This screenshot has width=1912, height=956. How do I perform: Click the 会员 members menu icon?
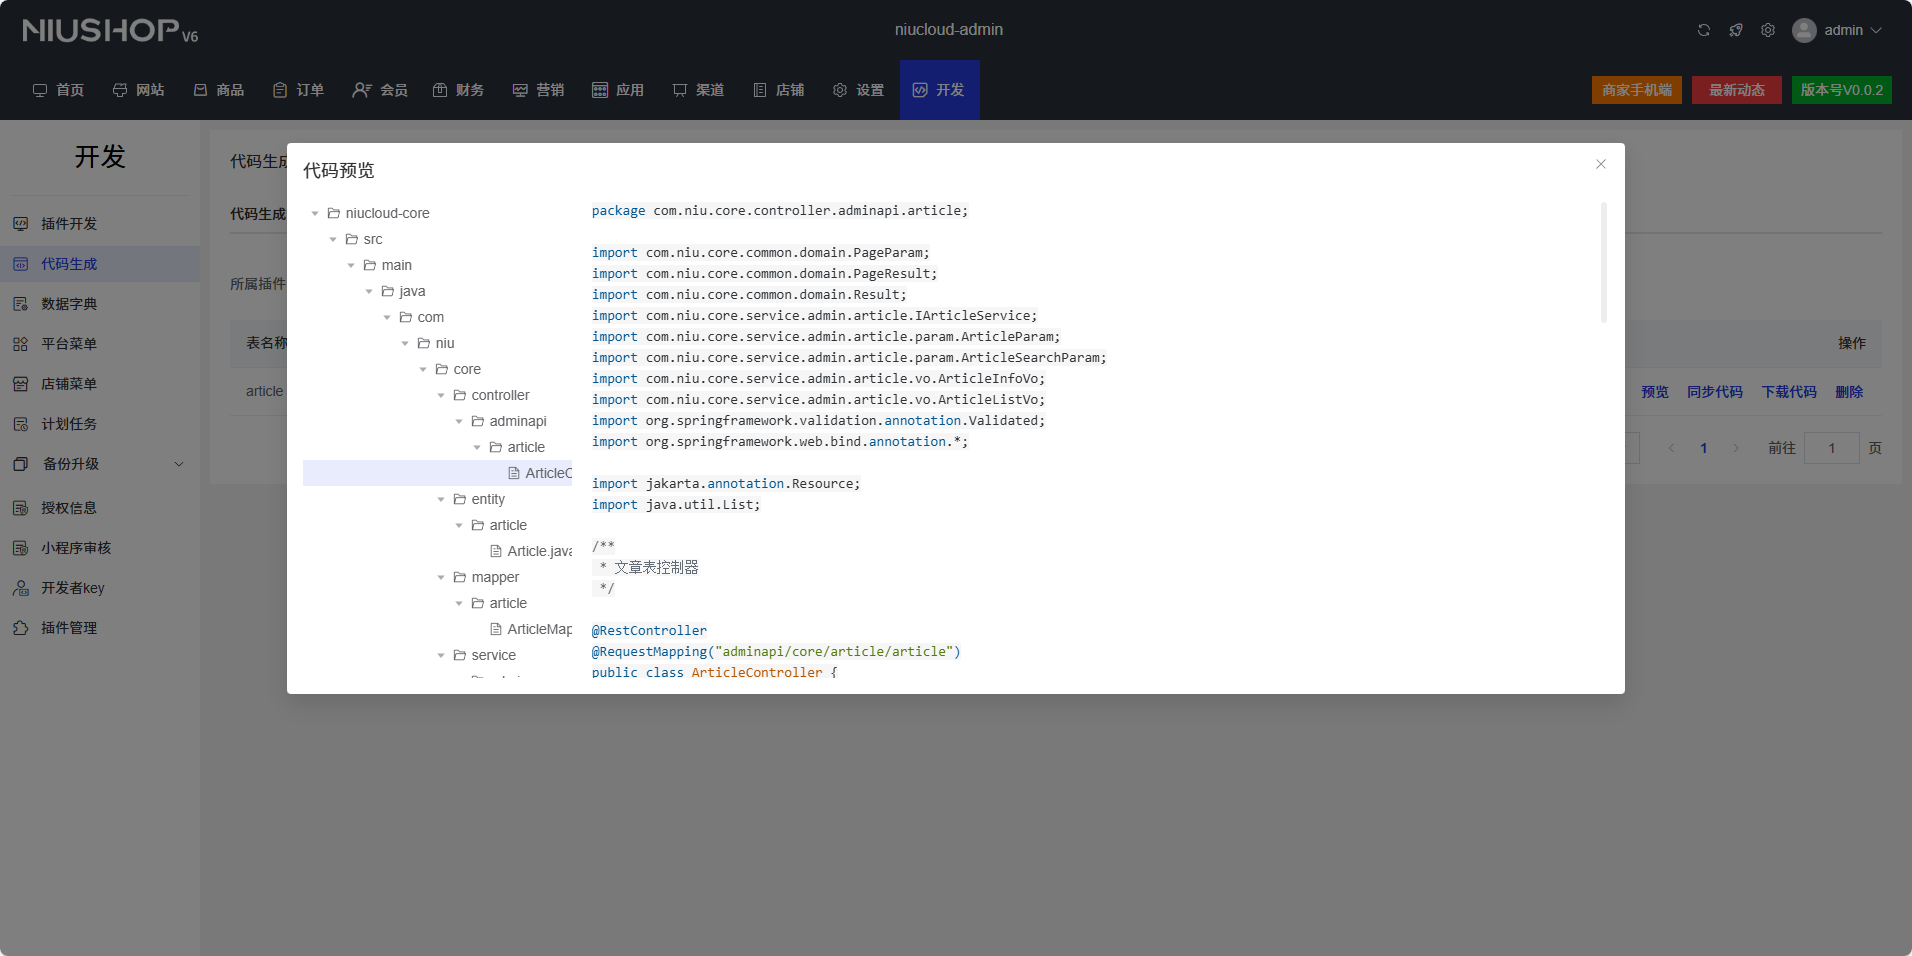click(x=362, y=90)
